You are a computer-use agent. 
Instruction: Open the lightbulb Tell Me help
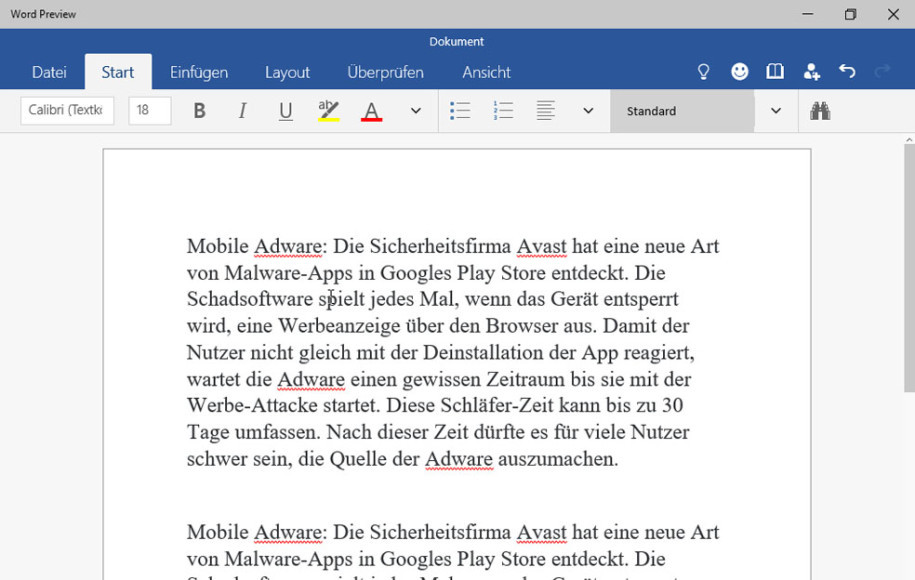pyautogui.click(x=704, y=72)
